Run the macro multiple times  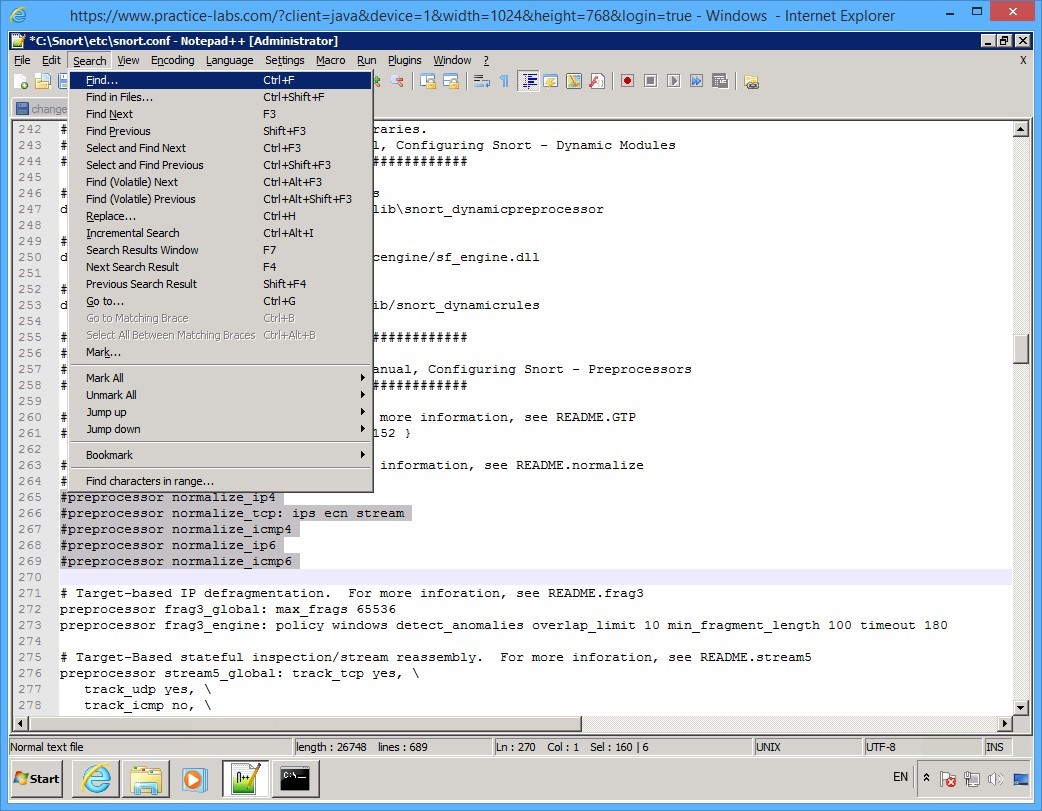696,80
